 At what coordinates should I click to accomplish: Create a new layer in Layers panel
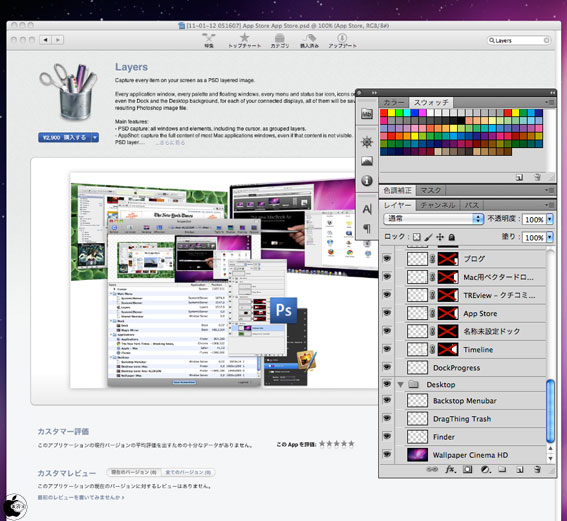tap(520, 469)
